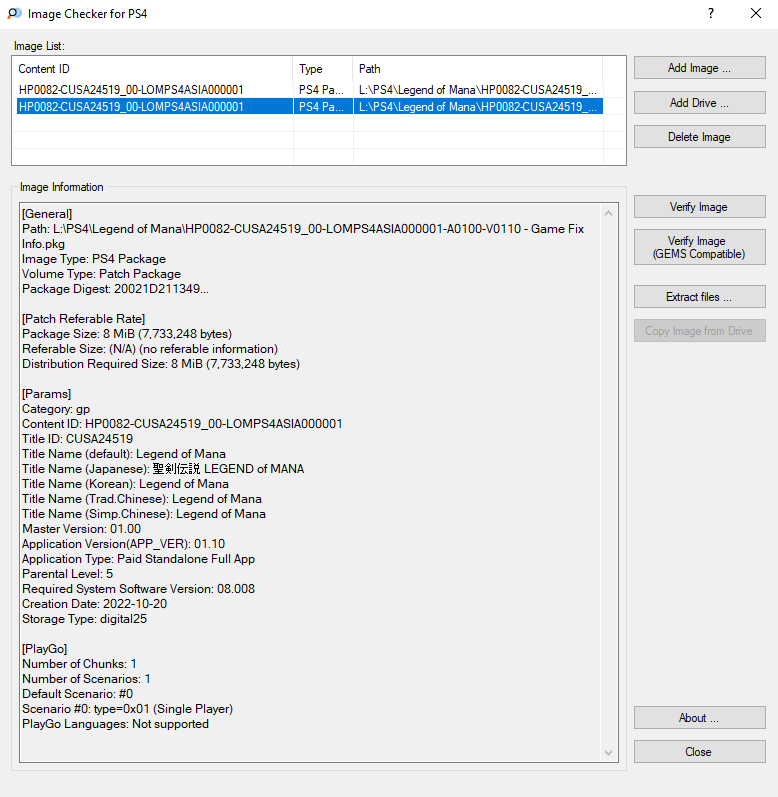The image size is (778, 797).
Task: Click the help question mark in title bar
Action: [711, 13]
